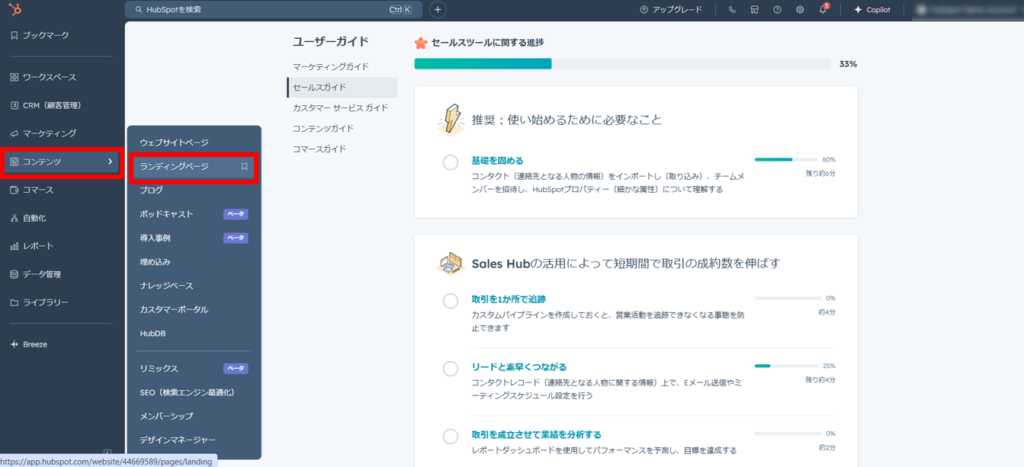The image size is (1024, 467).
Task: Select カスタマーポータル in the submenu
Action: [x=174, y=310]
